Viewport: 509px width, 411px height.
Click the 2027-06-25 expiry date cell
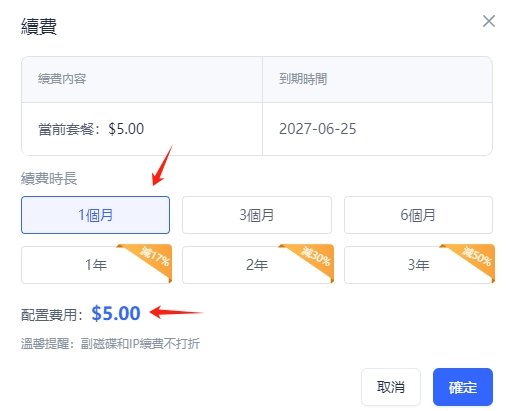[377, 129]
